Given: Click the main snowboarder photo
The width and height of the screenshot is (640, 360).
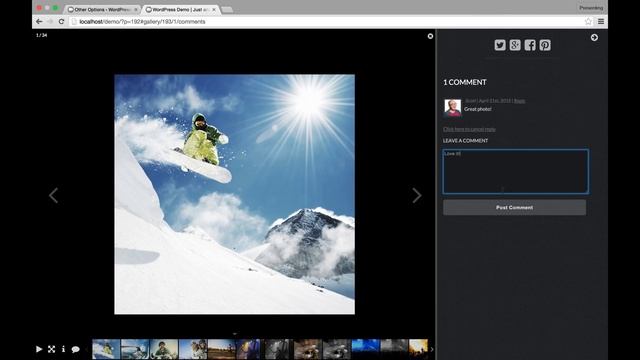Looking at the screenshot, I should (235, 194).
